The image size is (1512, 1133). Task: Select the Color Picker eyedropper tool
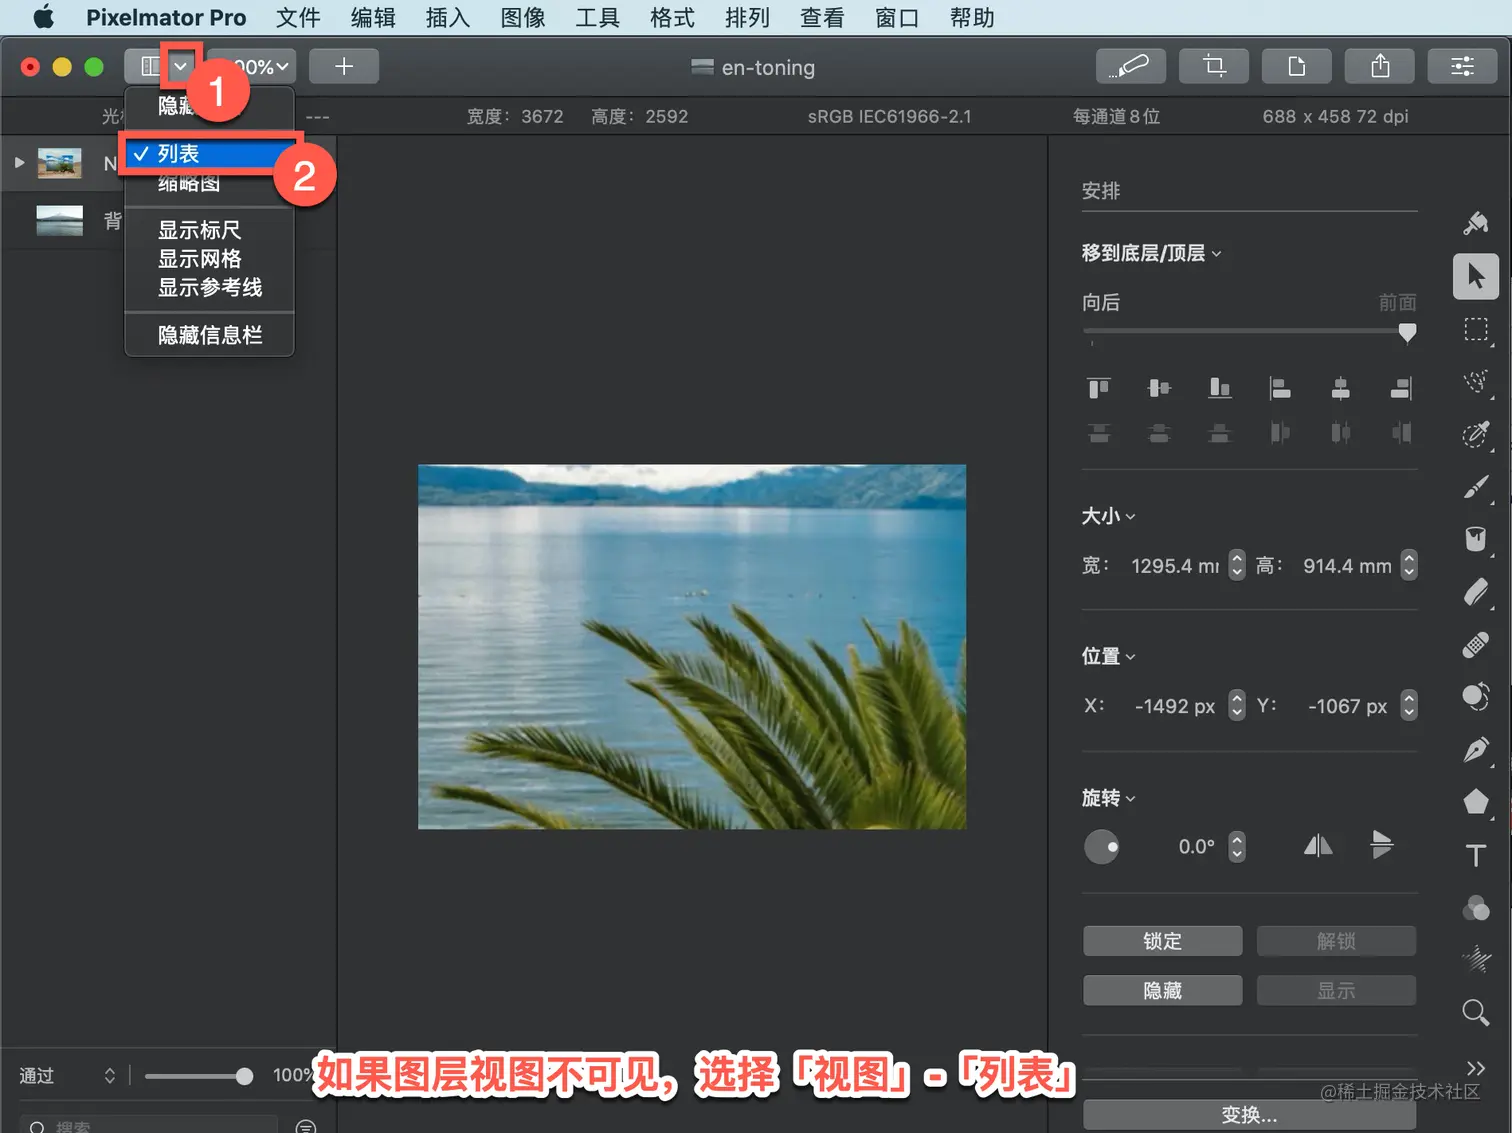pyautogui.click(x=1476, y=433)
